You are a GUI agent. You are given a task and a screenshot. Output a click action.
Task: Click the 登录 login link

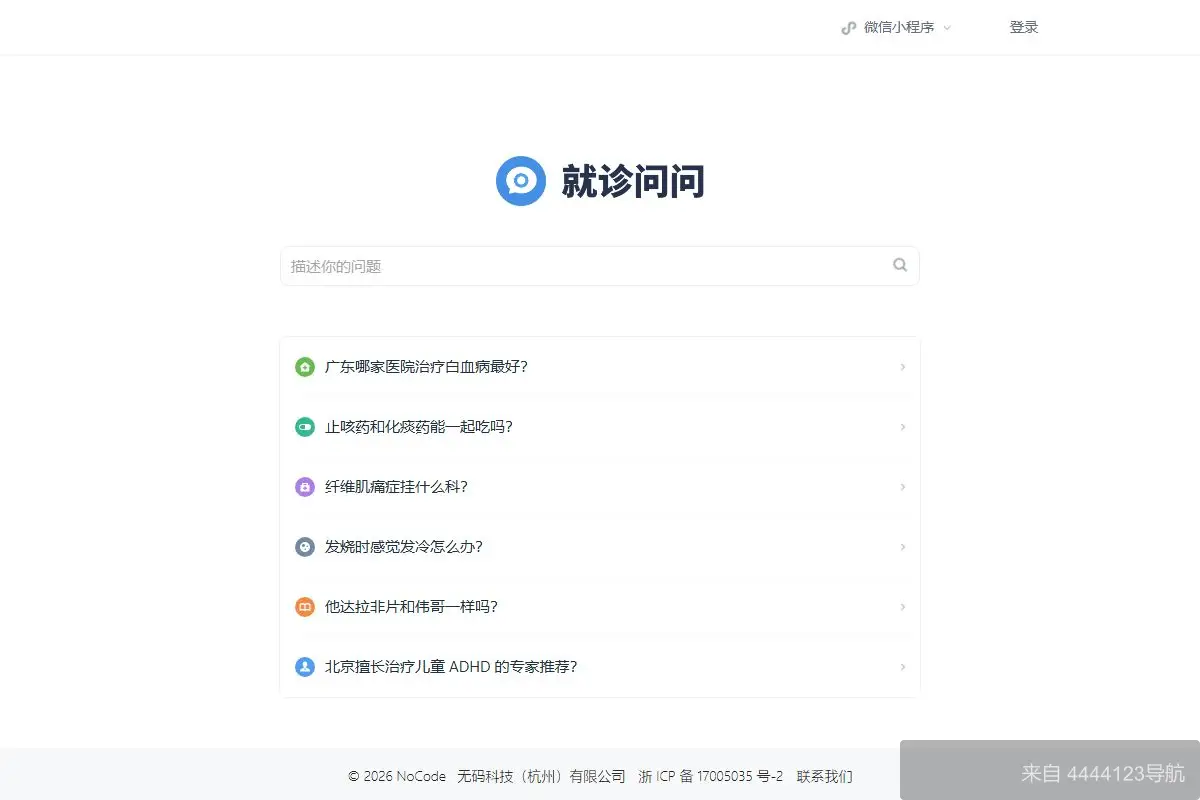(x=1024, y=28)
